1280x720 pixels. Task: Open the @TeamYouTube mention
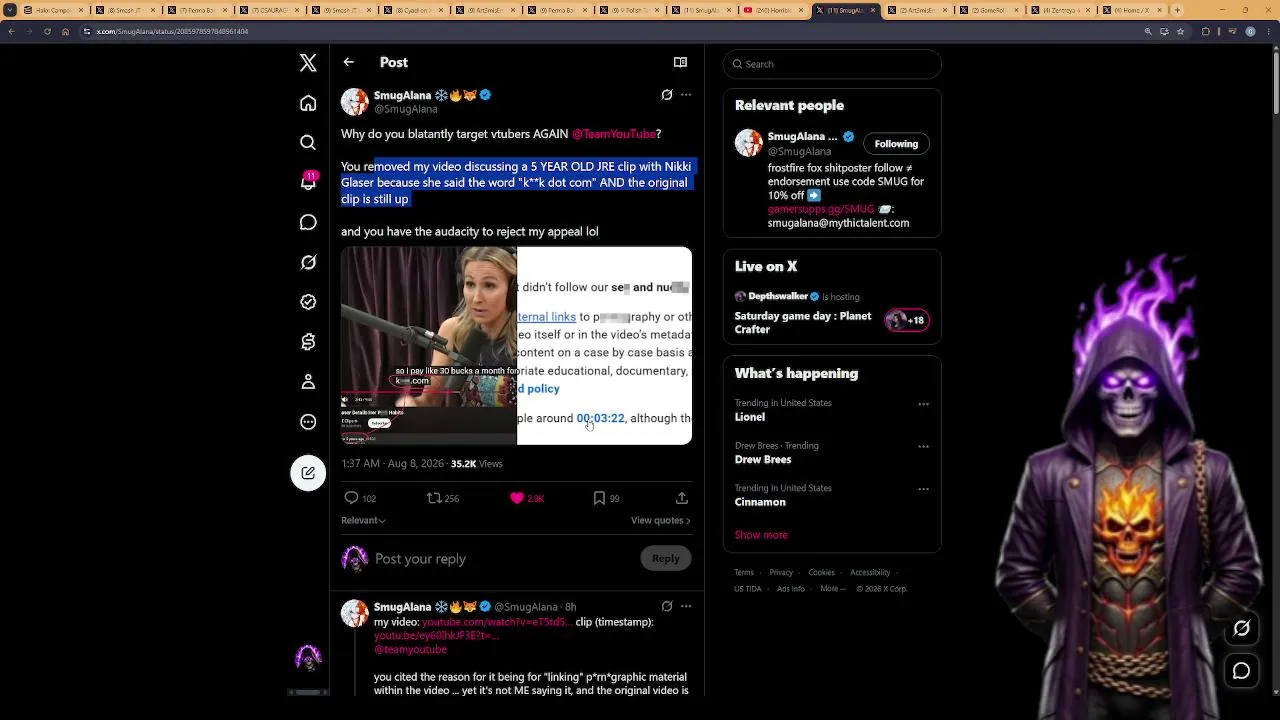[x=614, y=134]
